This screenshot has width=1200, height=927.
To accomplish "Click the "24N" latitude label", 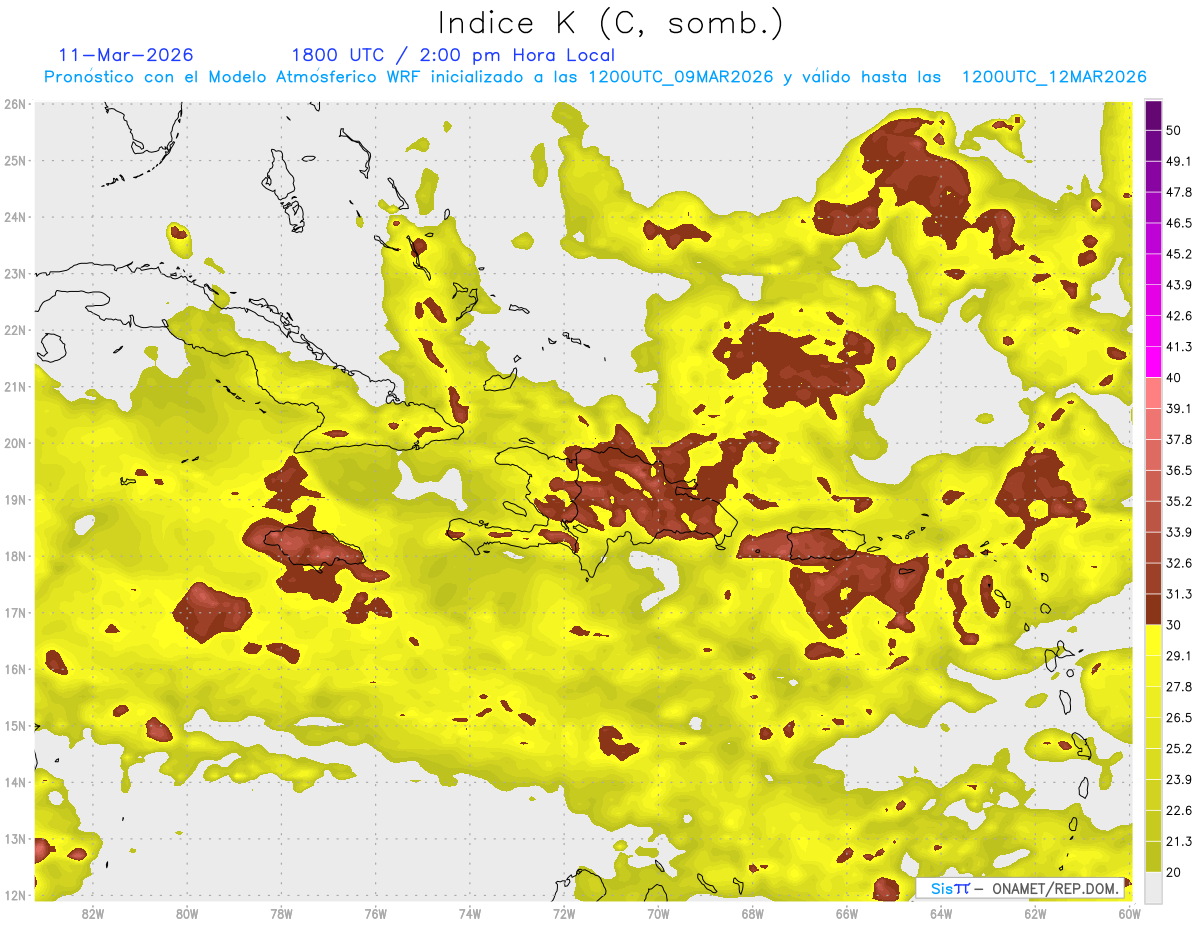I will coord(16,217).
